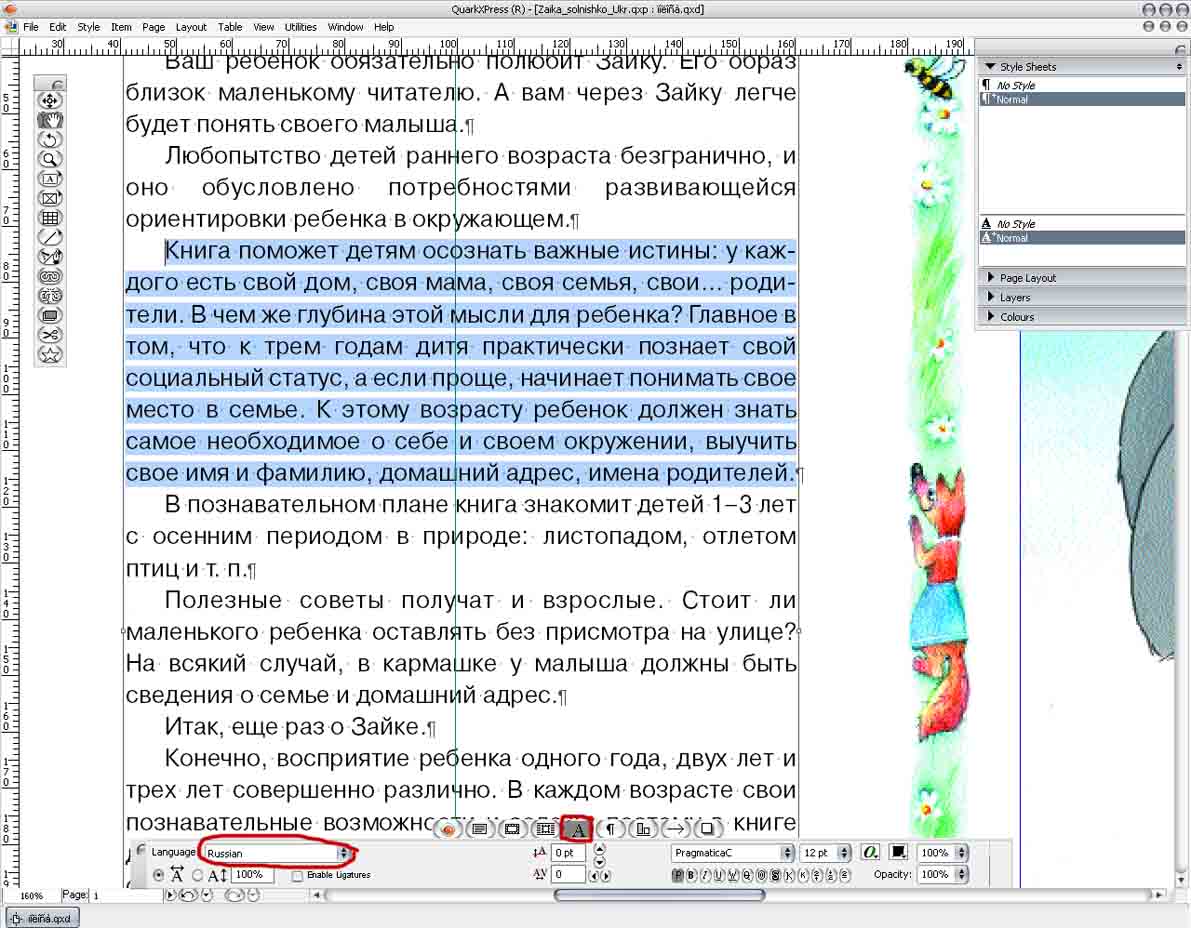Select the Tables tool
1191x928 pixels.
coord(50,218)
